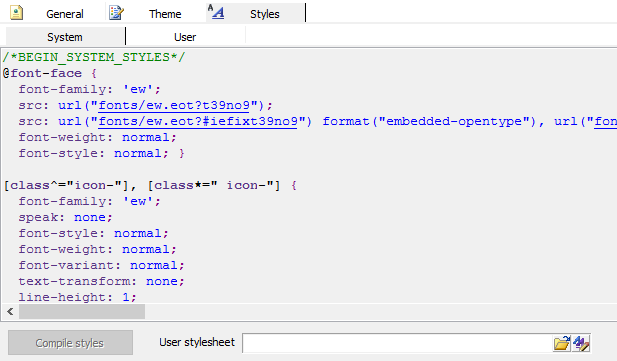Open the fonts/ew.eot?t39no9 link

pos(174,106)
